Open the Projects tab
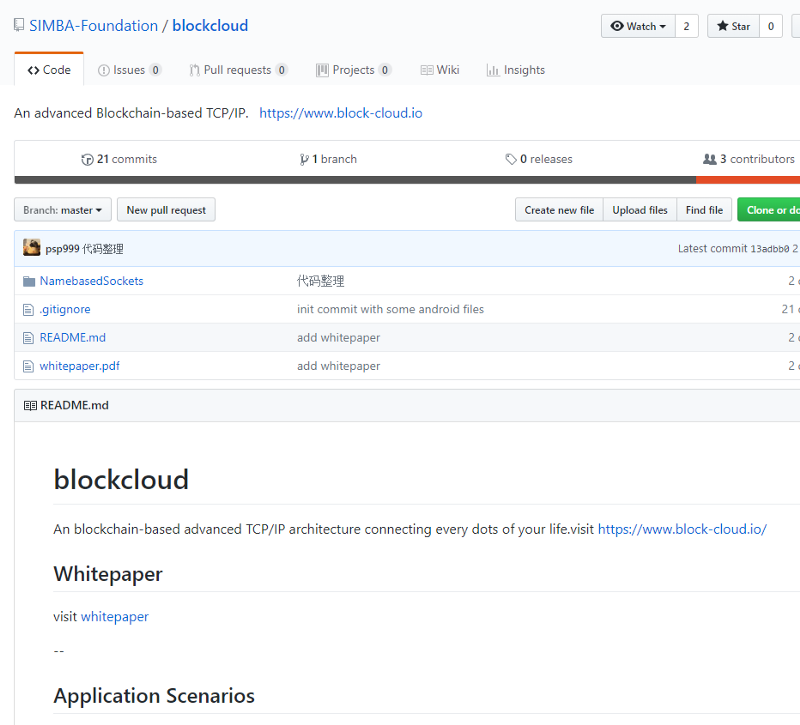The width and height of the screenshot is (800, 725). (x=354, y=70)
